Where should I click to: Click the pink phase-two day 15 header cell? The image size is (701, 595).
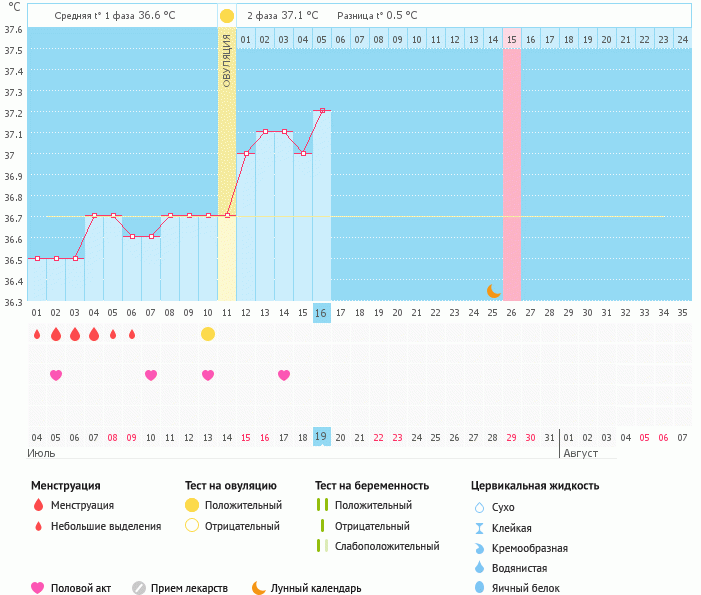[x=512, y=39]
